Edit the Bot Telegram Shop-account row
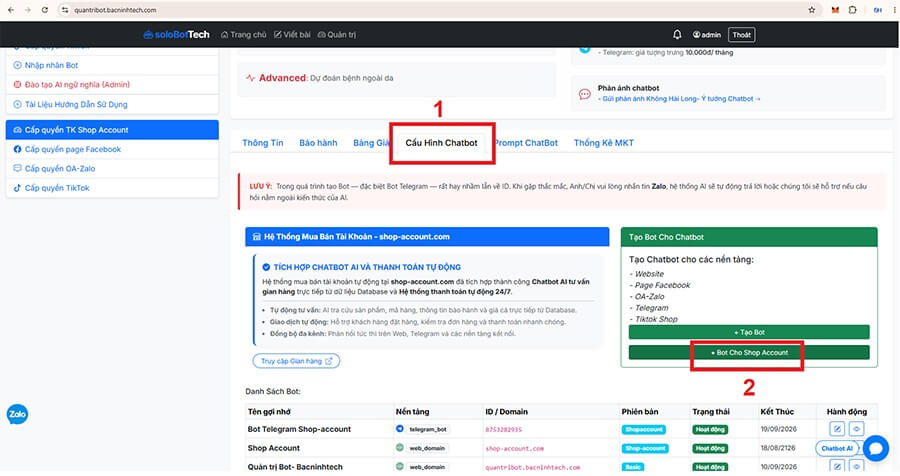This screenshot has height=476, width=900. click(x=837, y=429)
